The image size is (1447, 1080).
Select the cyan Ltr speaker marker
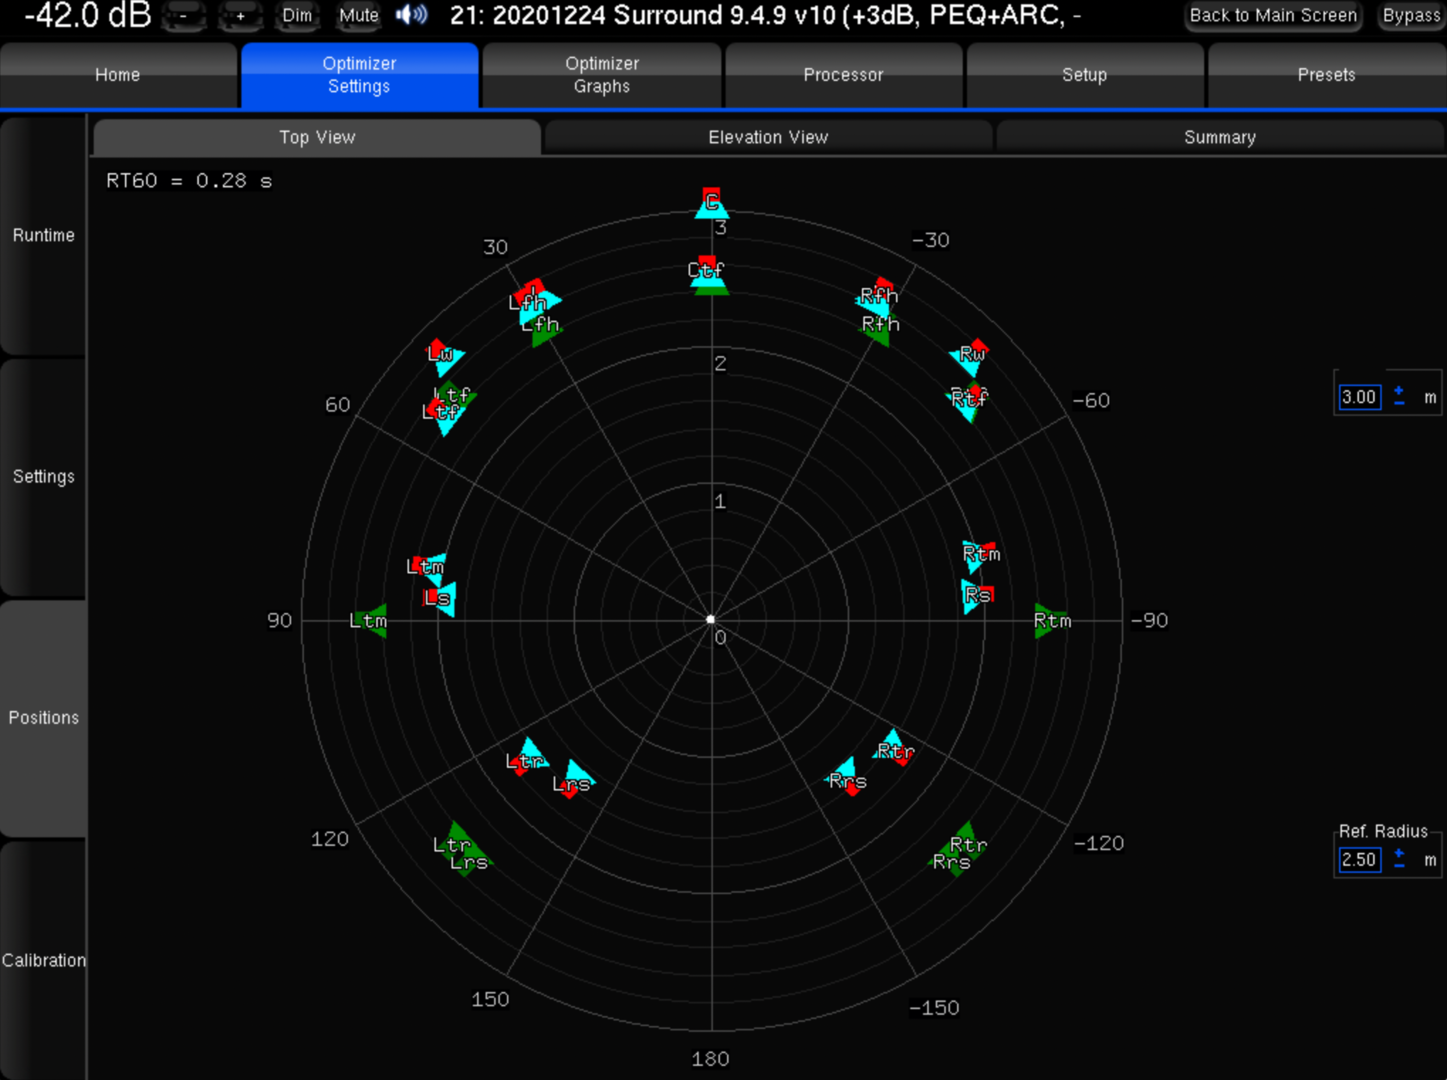pyautogui.click(x=527, y=757)
